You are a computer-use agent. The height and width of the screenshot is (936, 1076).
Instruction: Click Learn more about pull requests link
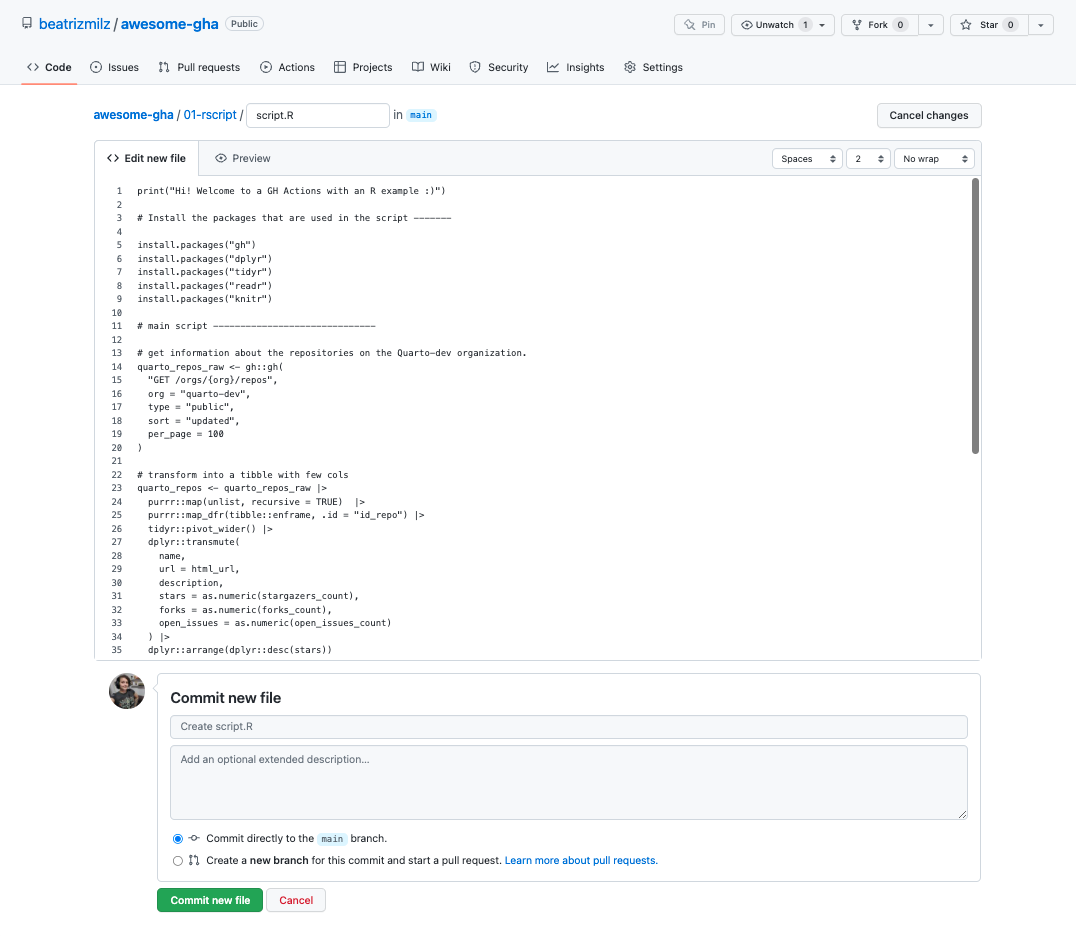[581, 860]
